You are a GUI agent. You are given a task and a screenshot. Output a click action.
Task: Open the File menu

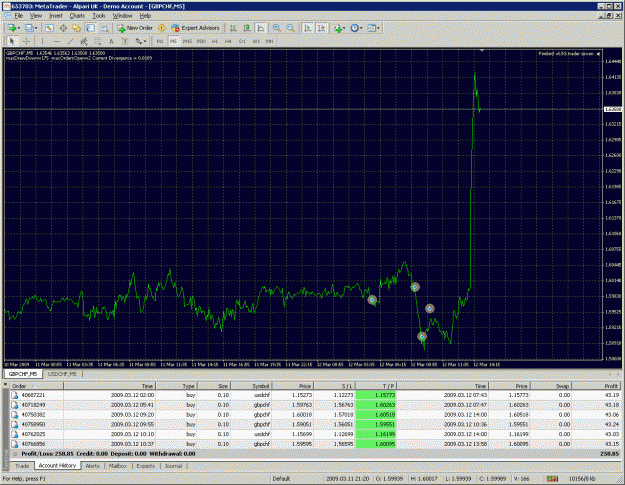pyautogui.click(x=19, y=16)
